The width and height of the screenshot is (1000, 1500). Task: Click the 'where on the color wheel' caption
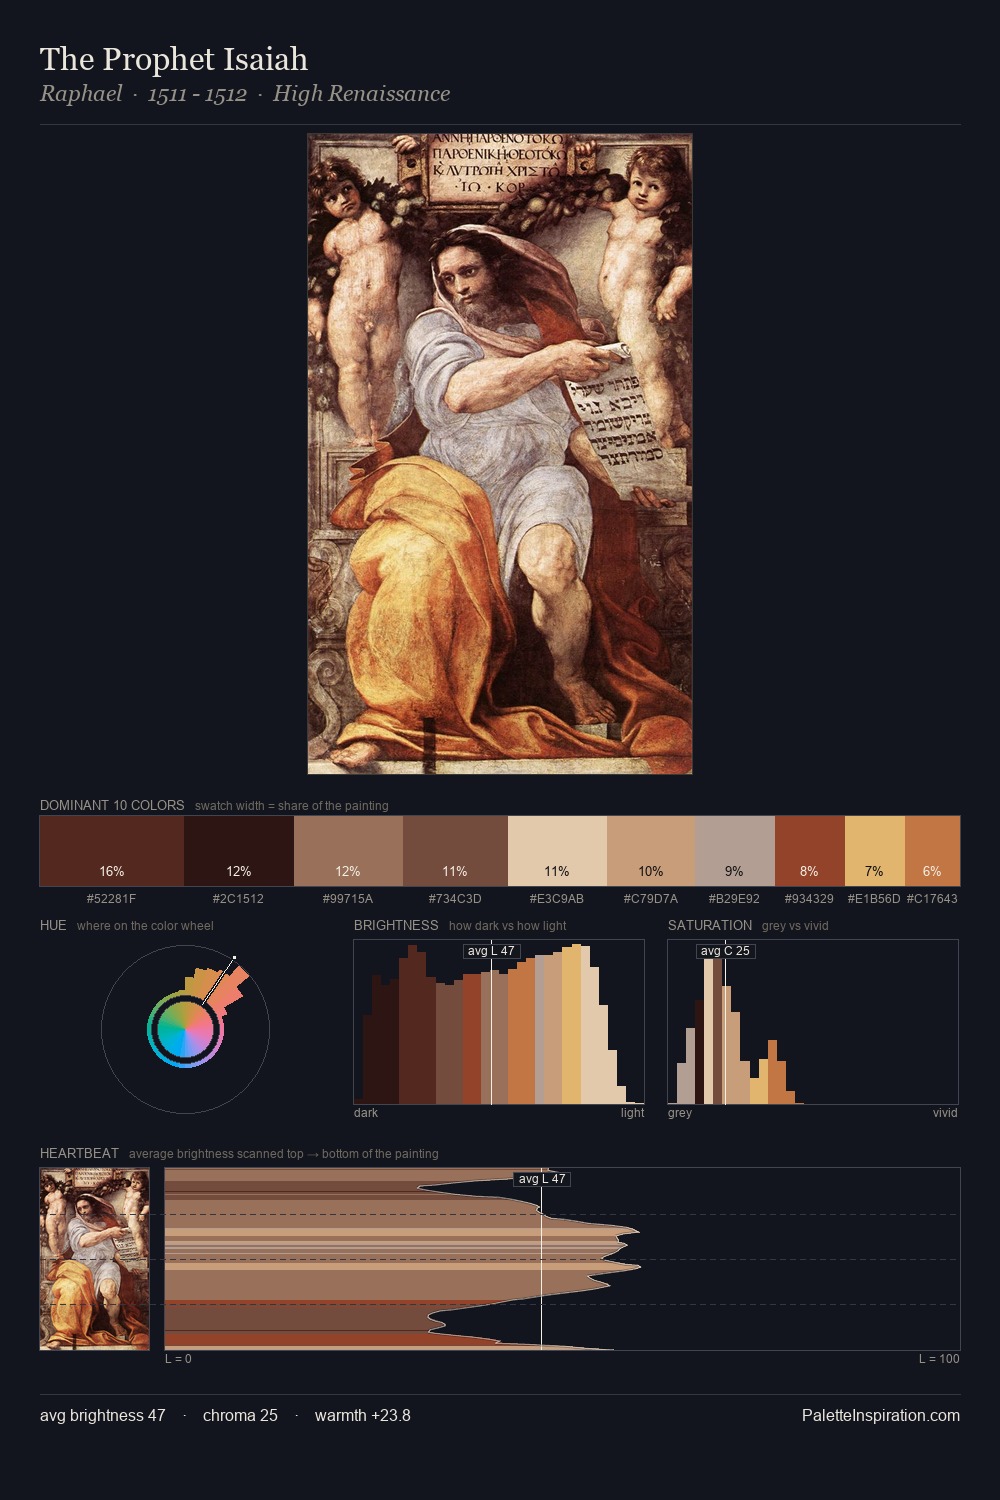click(x=145, y=926)
